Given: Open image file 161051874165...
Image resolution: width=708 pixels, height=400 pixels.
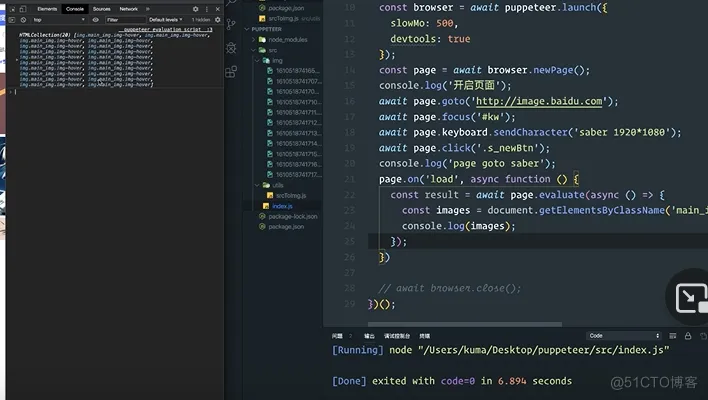Looking at the screenshot, I should (298, 71).
